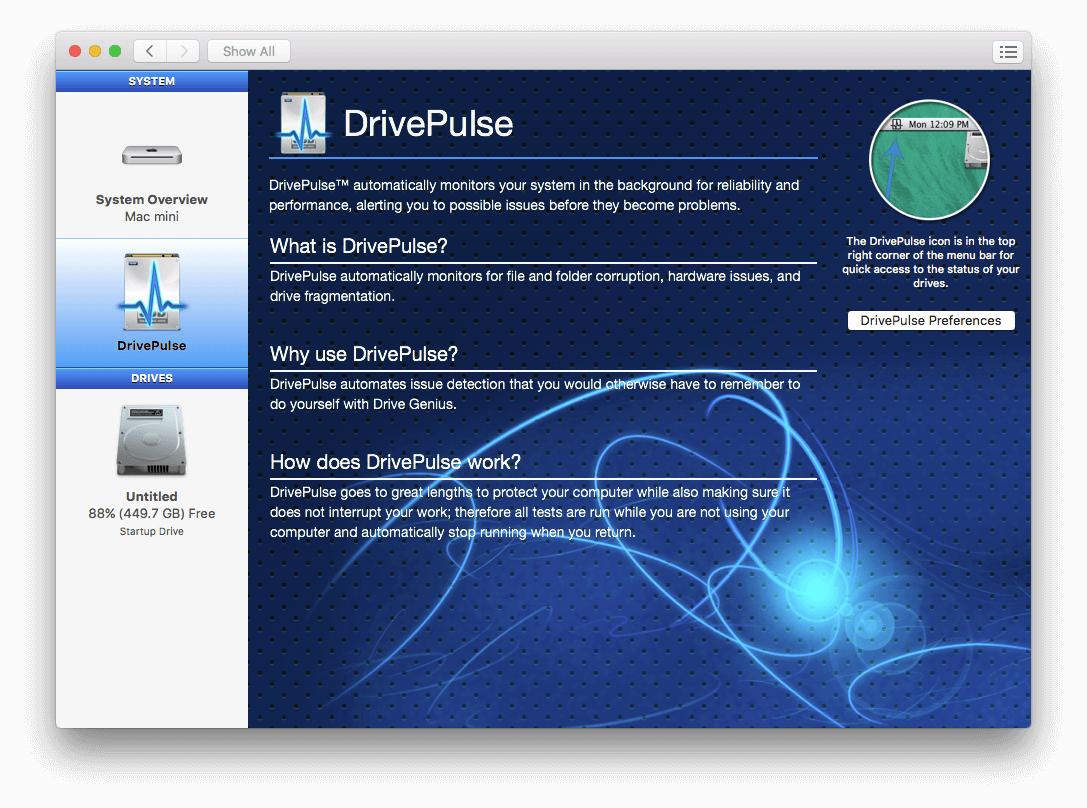Select the SYSTEM section header
This screenshot has height=808, width=1087.
pos(151,81)
